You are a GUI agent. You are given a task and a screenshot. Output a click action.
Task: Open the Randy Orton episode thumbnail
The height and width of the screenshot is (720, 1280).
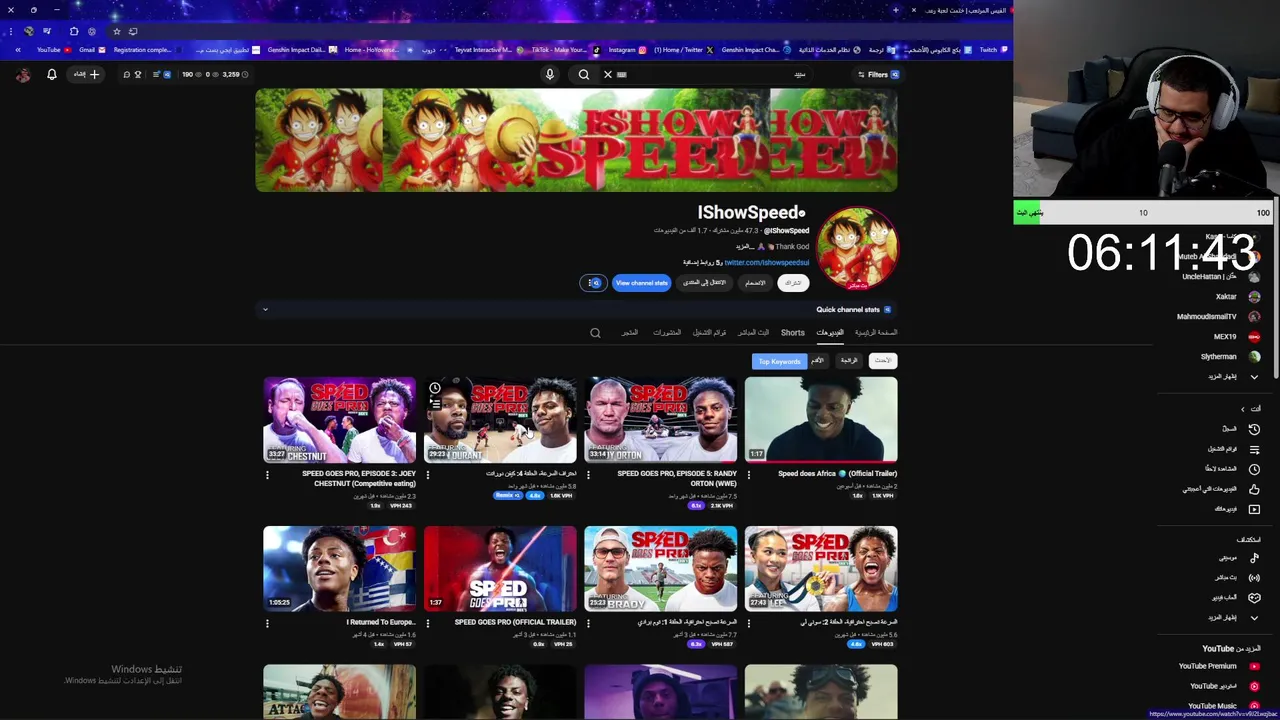pyautogui.click(x=661, y=420)
